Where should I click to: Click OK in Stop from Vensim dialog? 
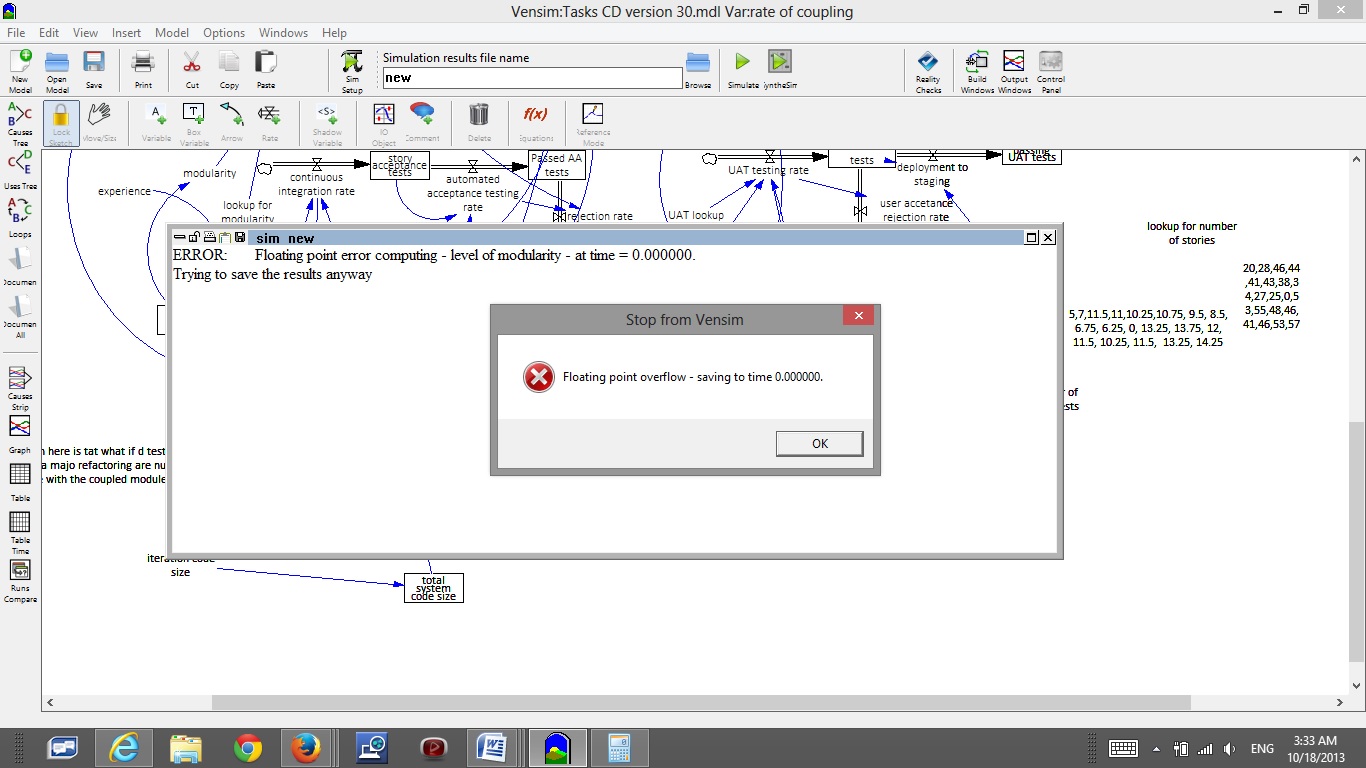pos(819,443)
